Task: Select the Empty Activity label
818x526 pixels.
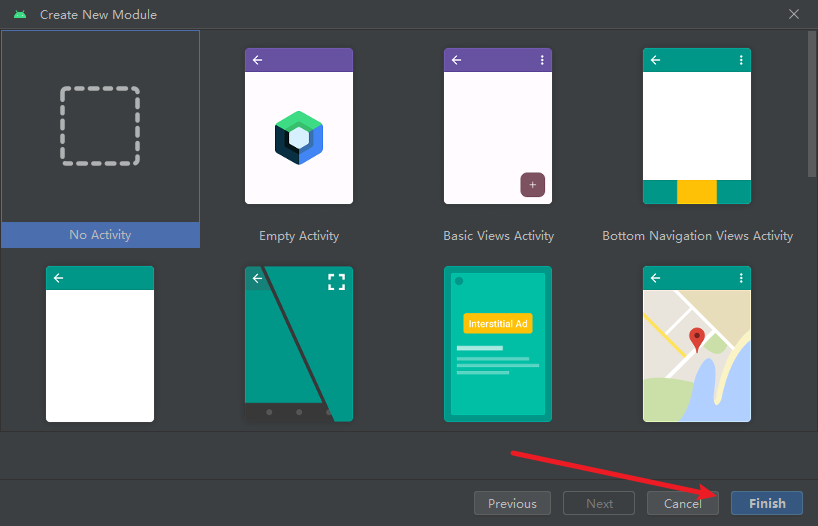Action: (x=299, y=236)
